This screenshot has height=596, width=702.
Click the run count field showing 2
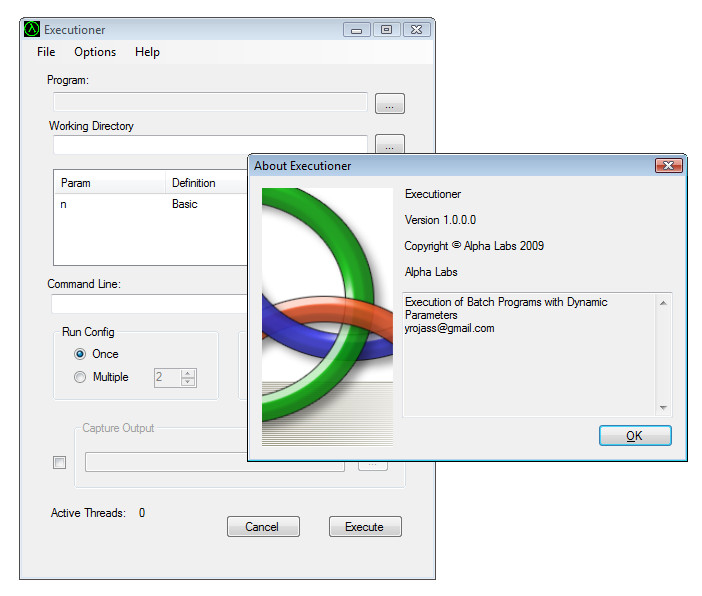168,377
